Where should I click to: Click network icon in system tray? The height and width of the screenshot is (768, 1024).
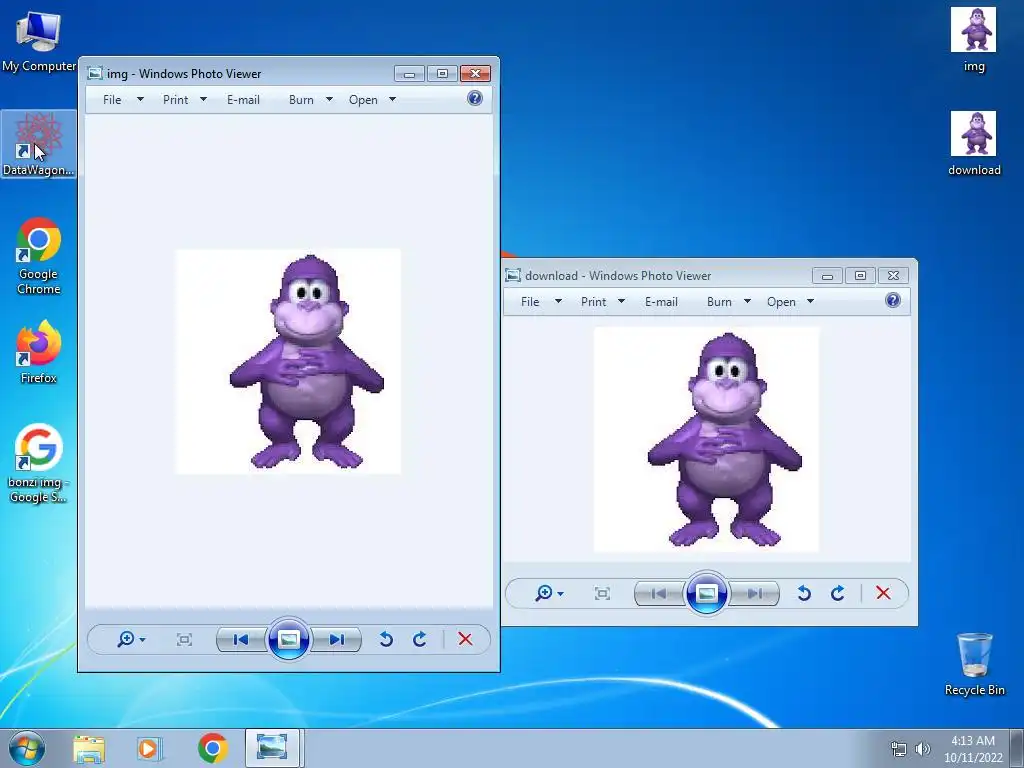click(x=899, y=749)
